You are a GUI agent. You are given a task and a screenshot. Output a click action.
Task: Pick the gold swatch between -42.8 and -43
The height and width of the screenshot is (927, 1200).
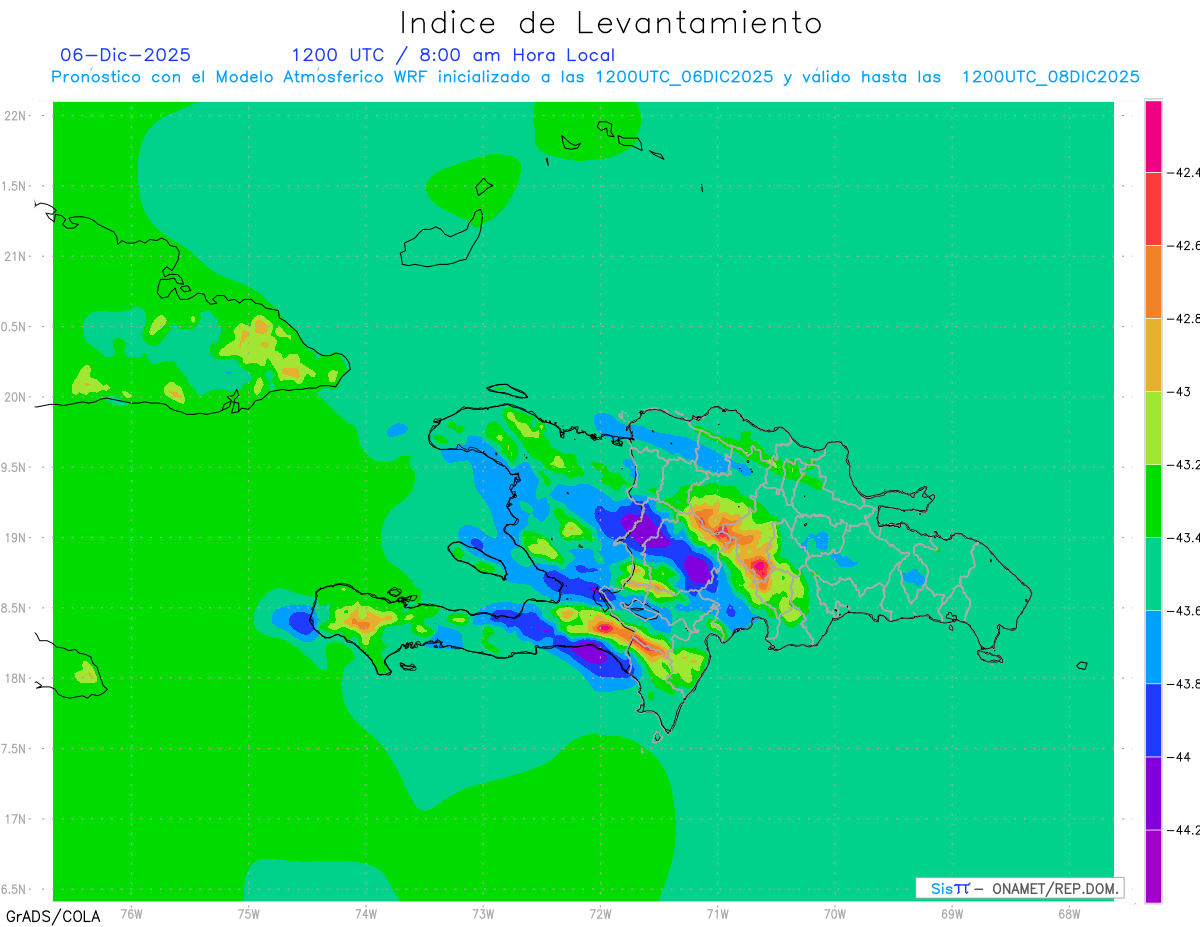pos(1153,355)
